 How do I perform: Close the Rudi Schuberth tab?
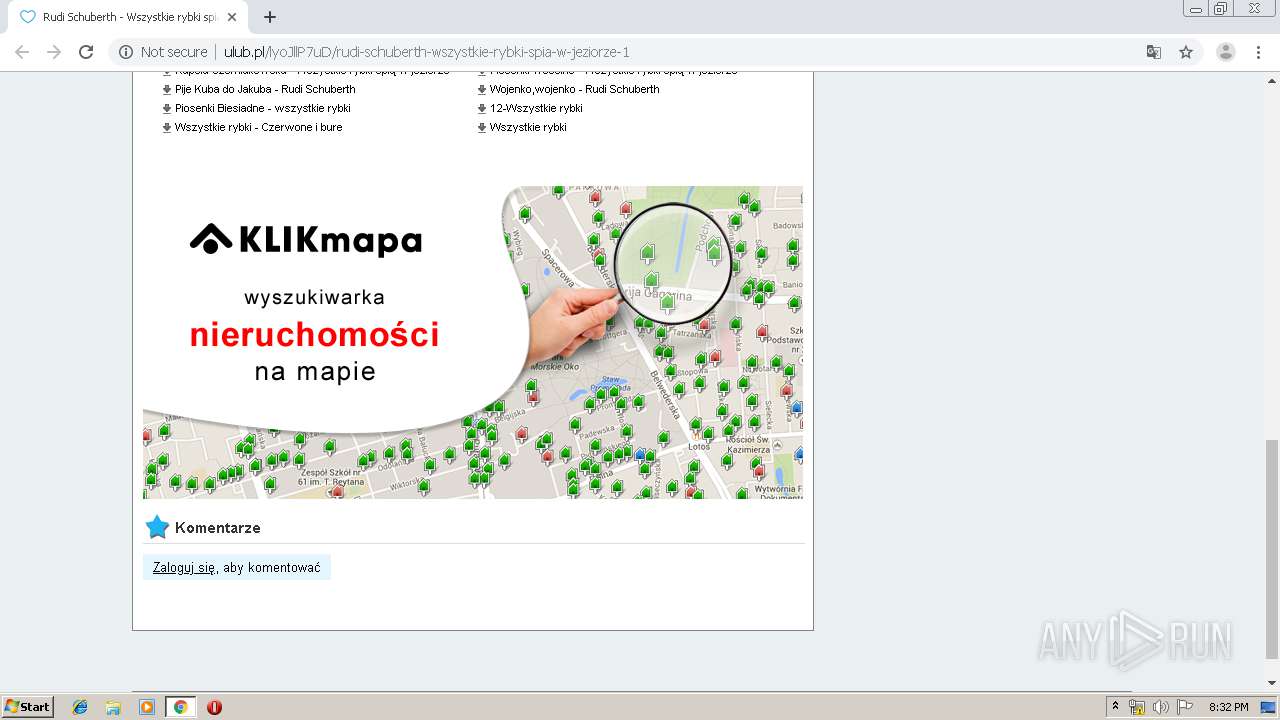[233, 17]
